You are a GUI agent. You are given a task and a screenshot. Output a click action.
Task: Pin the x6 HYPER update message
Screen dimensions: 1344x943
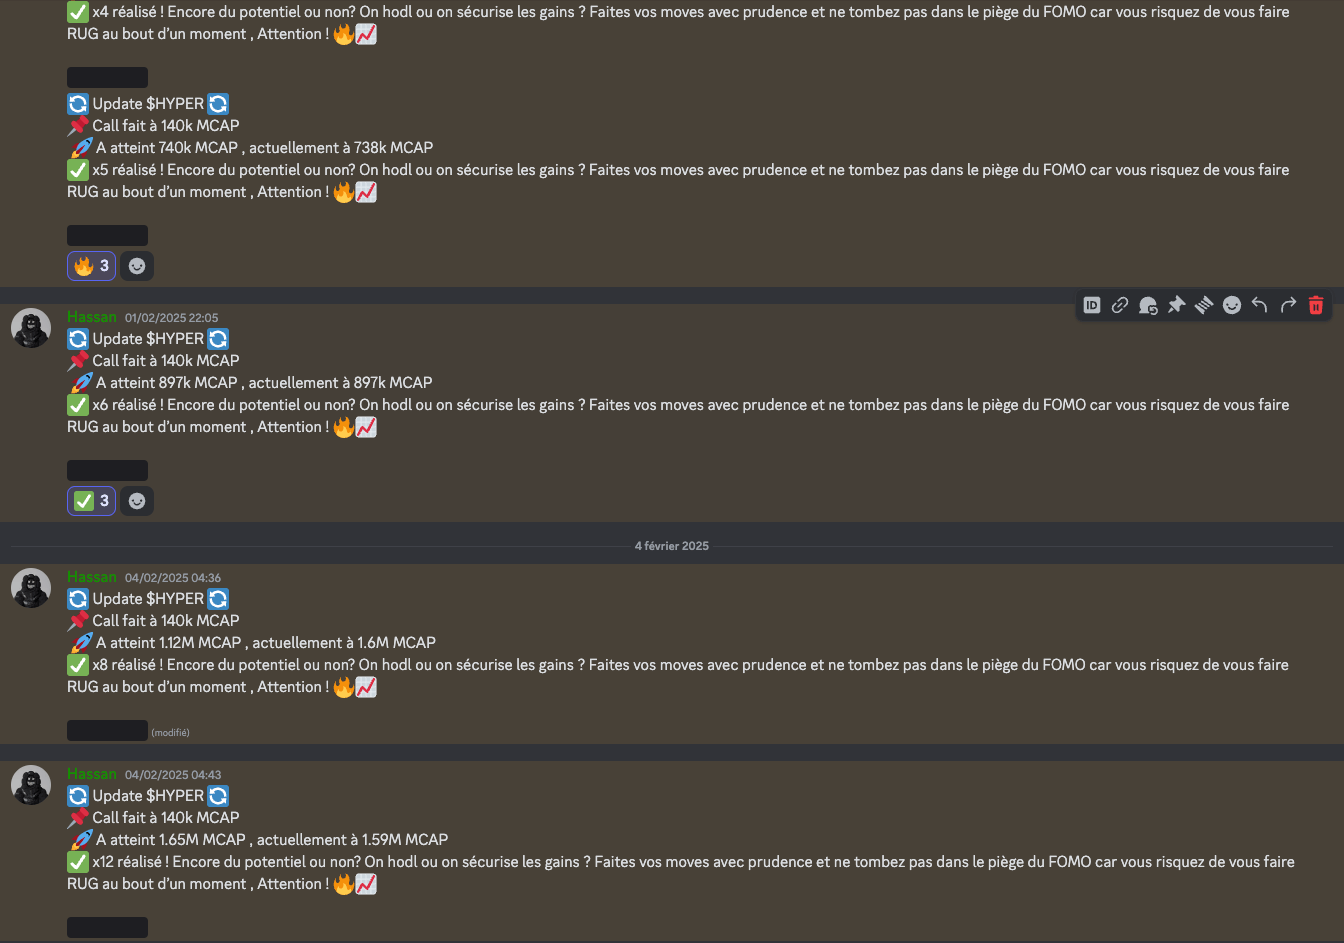(x=1176, y=305)
